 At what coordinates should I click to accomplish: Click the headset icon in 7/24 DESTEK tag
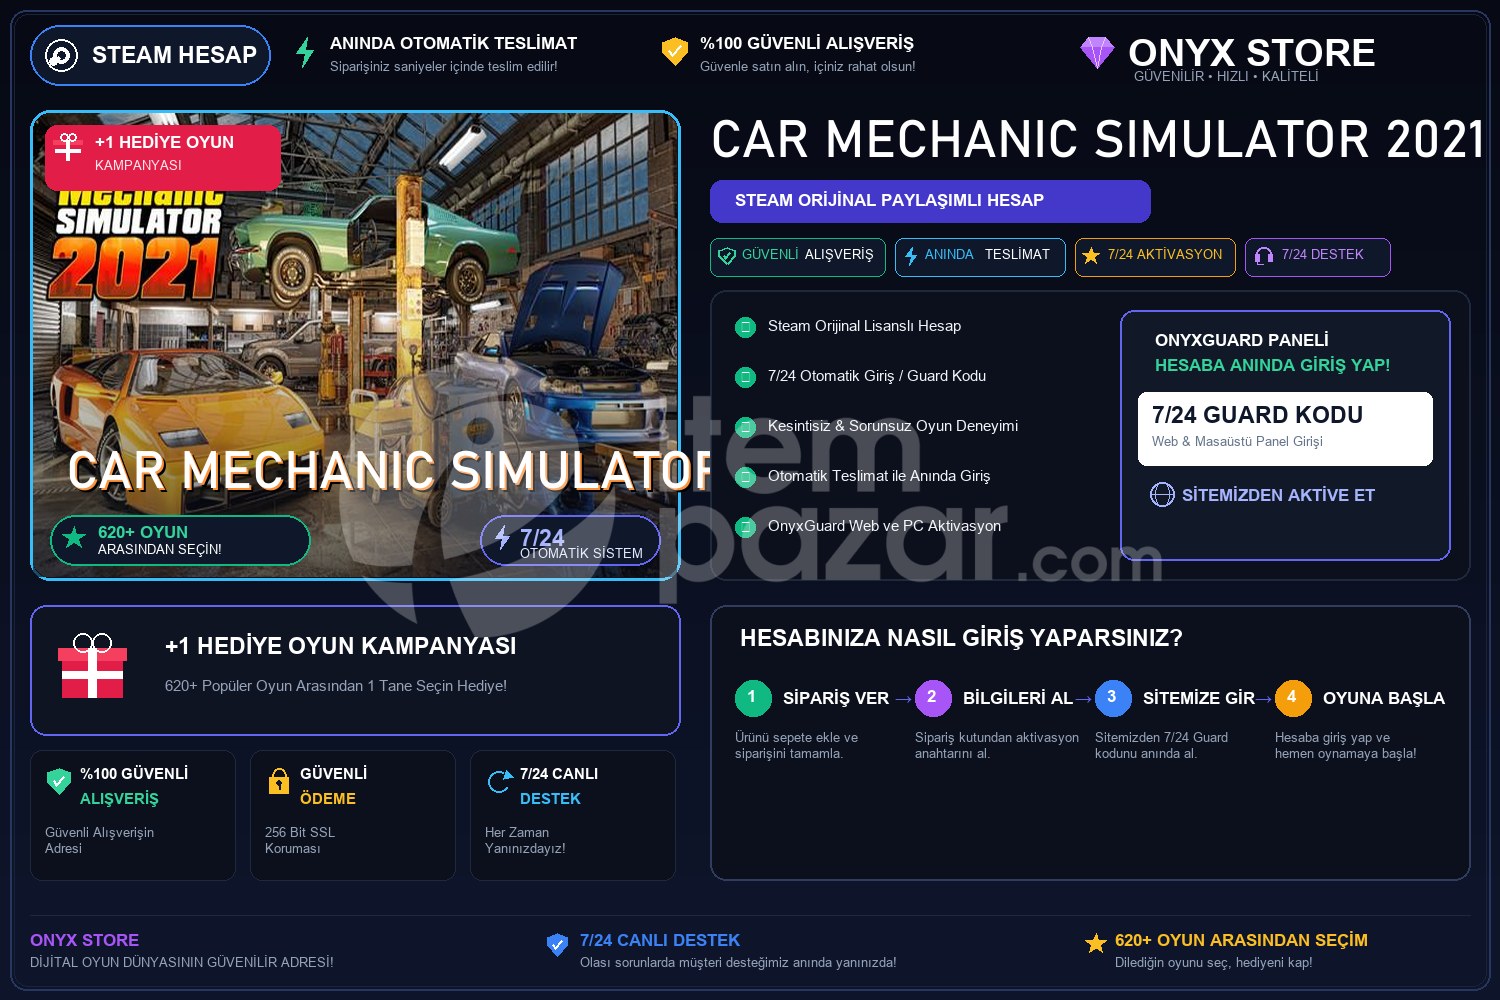pos(1264,256)
